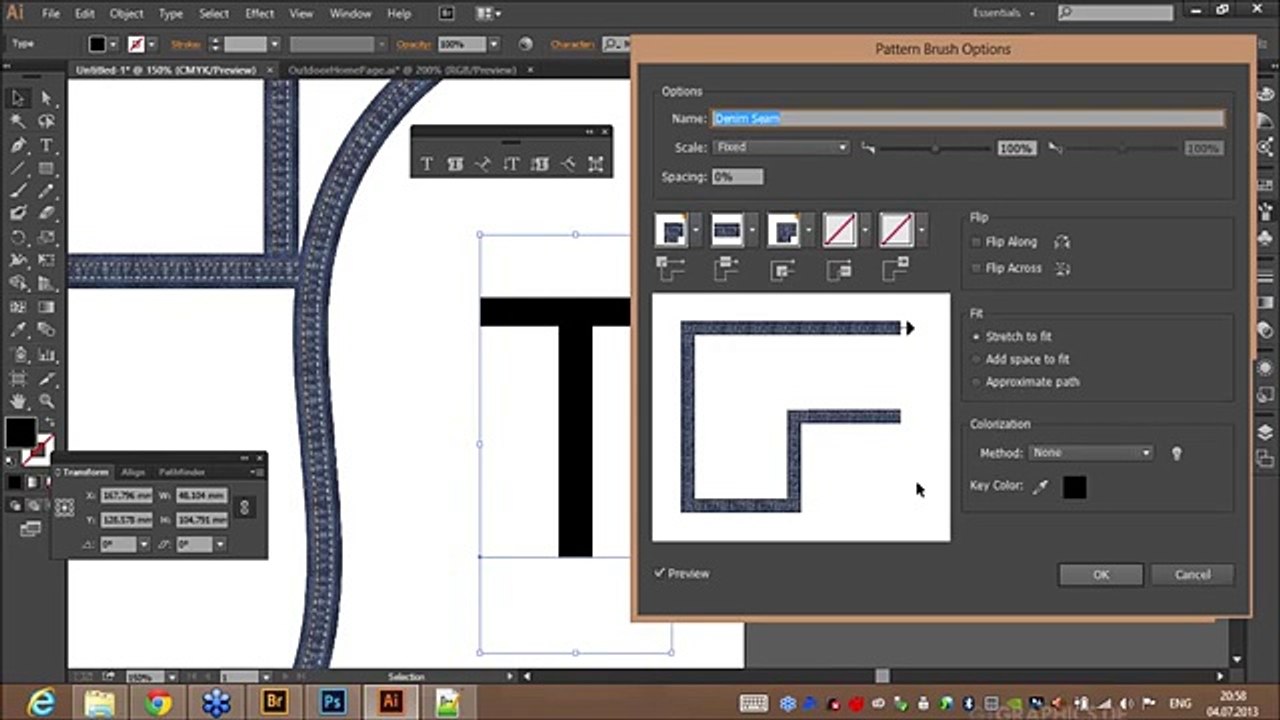Open the Essentials workspace switcher

(1005, 13)
